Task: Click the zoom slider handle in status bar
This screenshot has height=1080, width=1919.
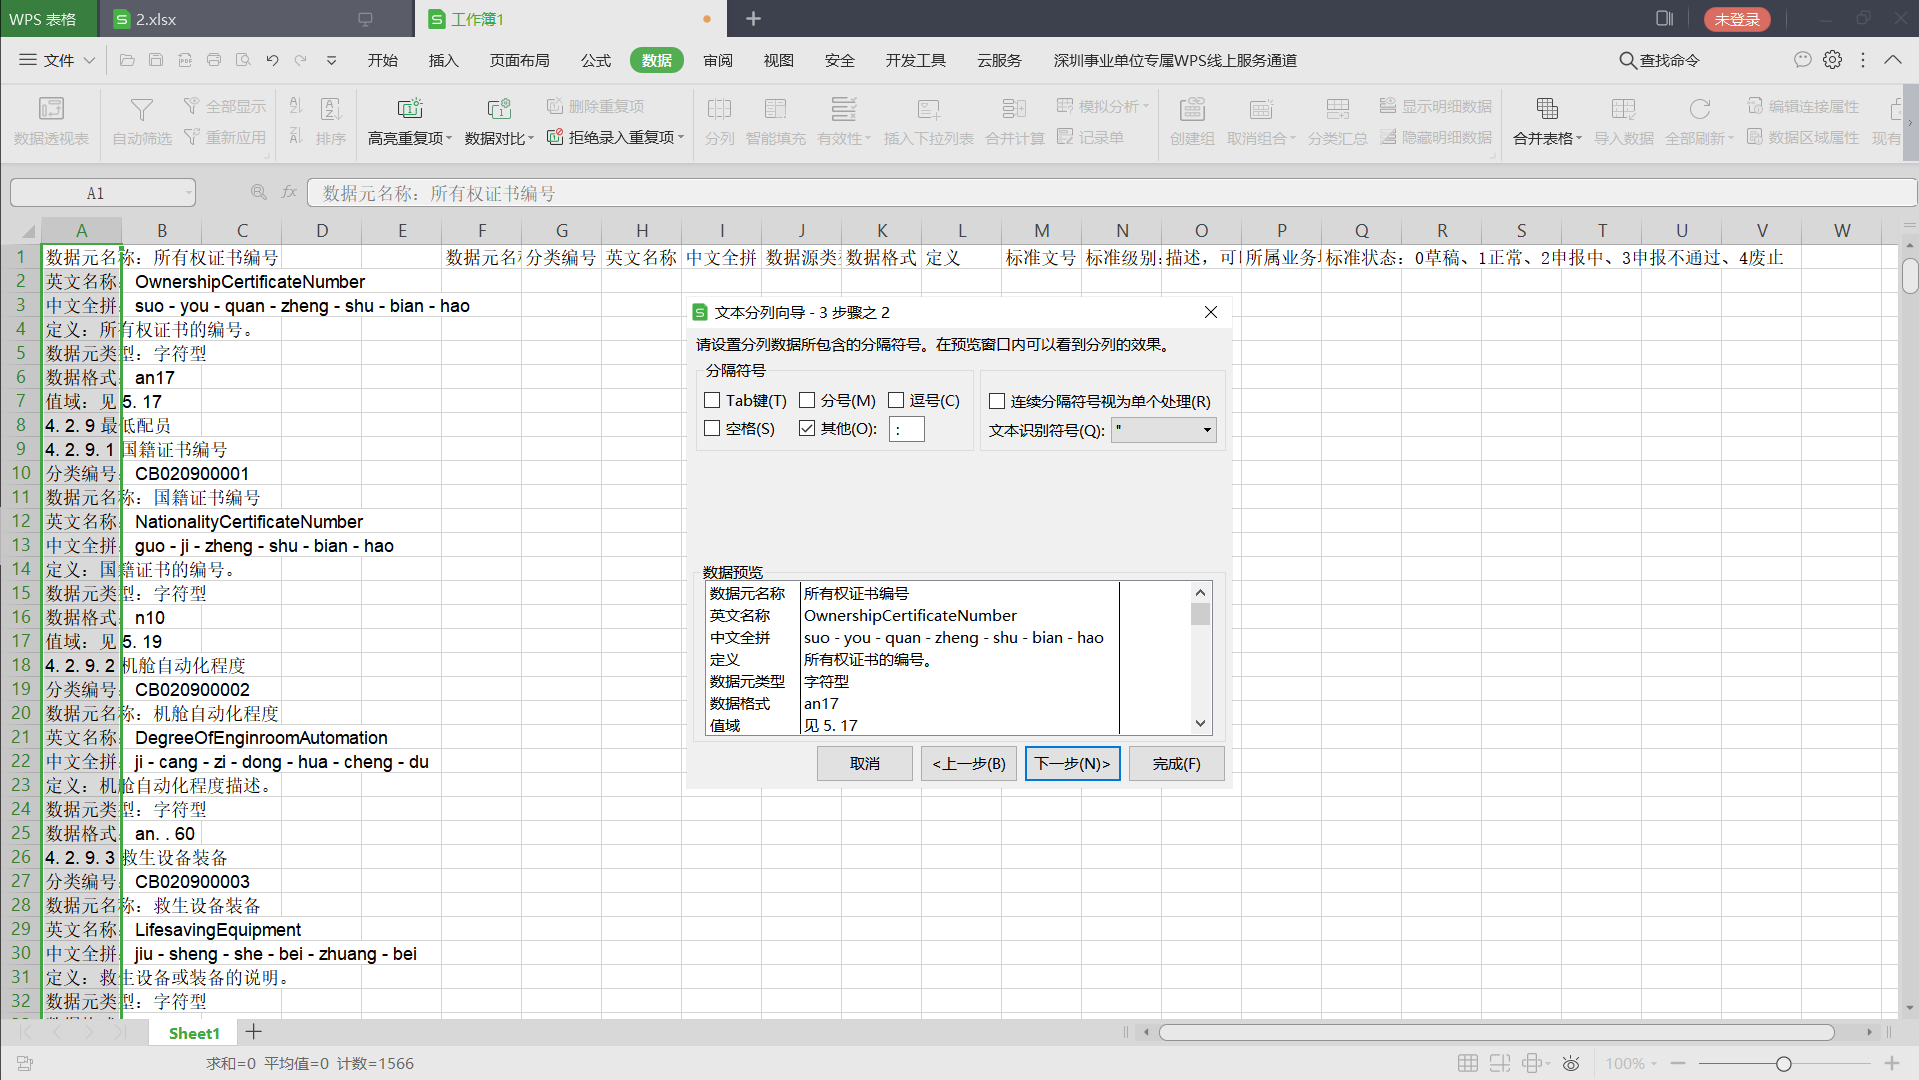Action: (x=1783, y=1063)
